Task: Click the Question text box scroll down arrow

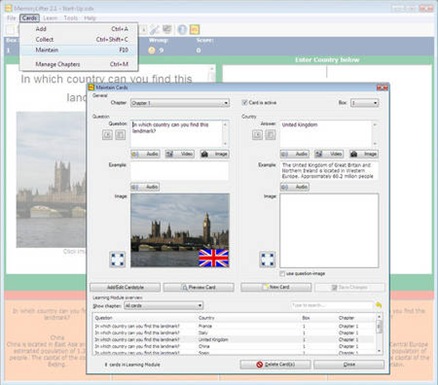Action: tap(226, 144)
